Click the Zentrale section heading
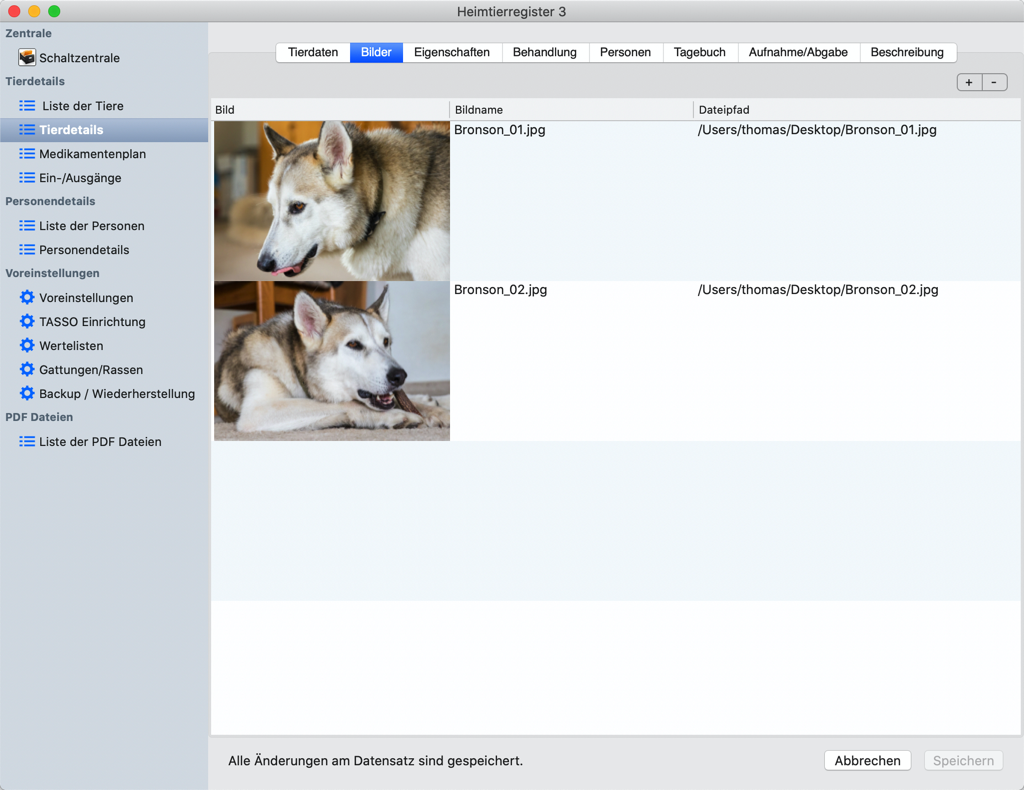The height and width of the screenshot is (790, 1024). [28, 33]
